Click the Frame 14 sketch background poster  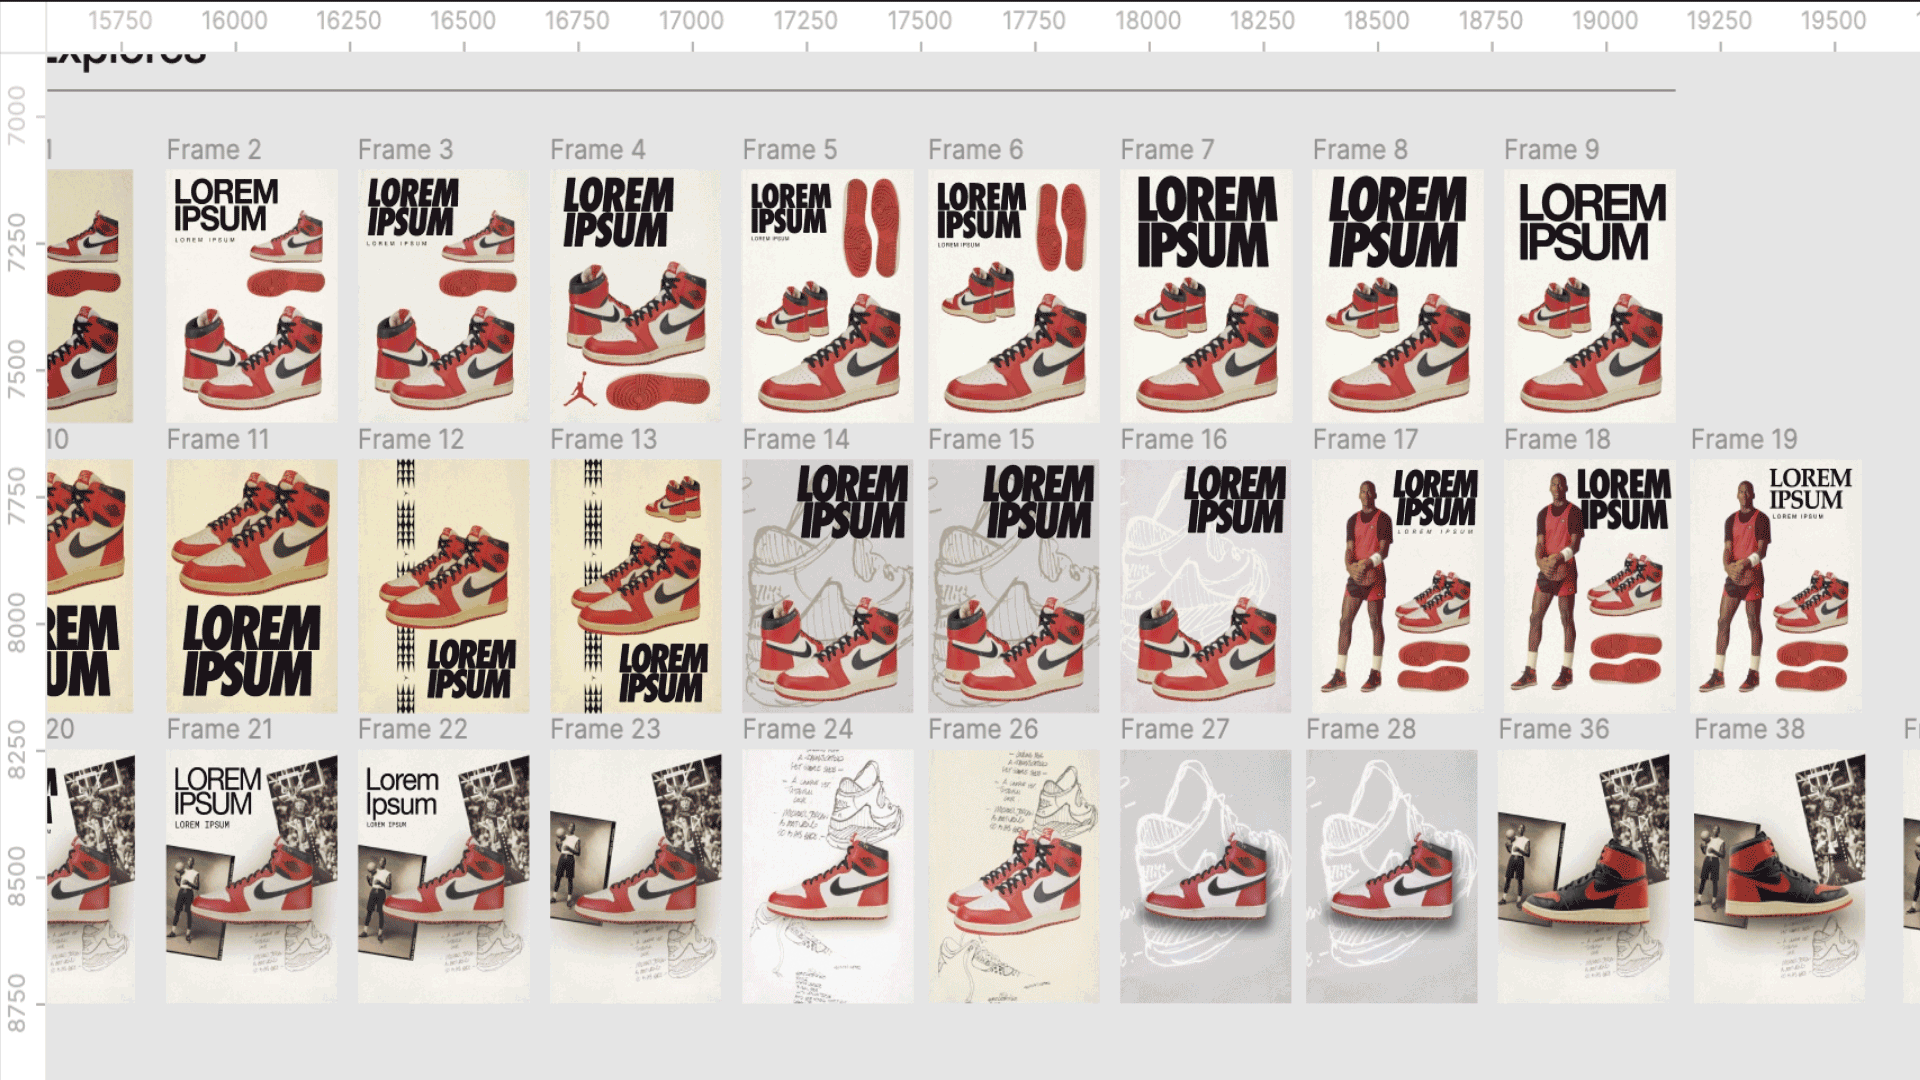tap(827, 585)
